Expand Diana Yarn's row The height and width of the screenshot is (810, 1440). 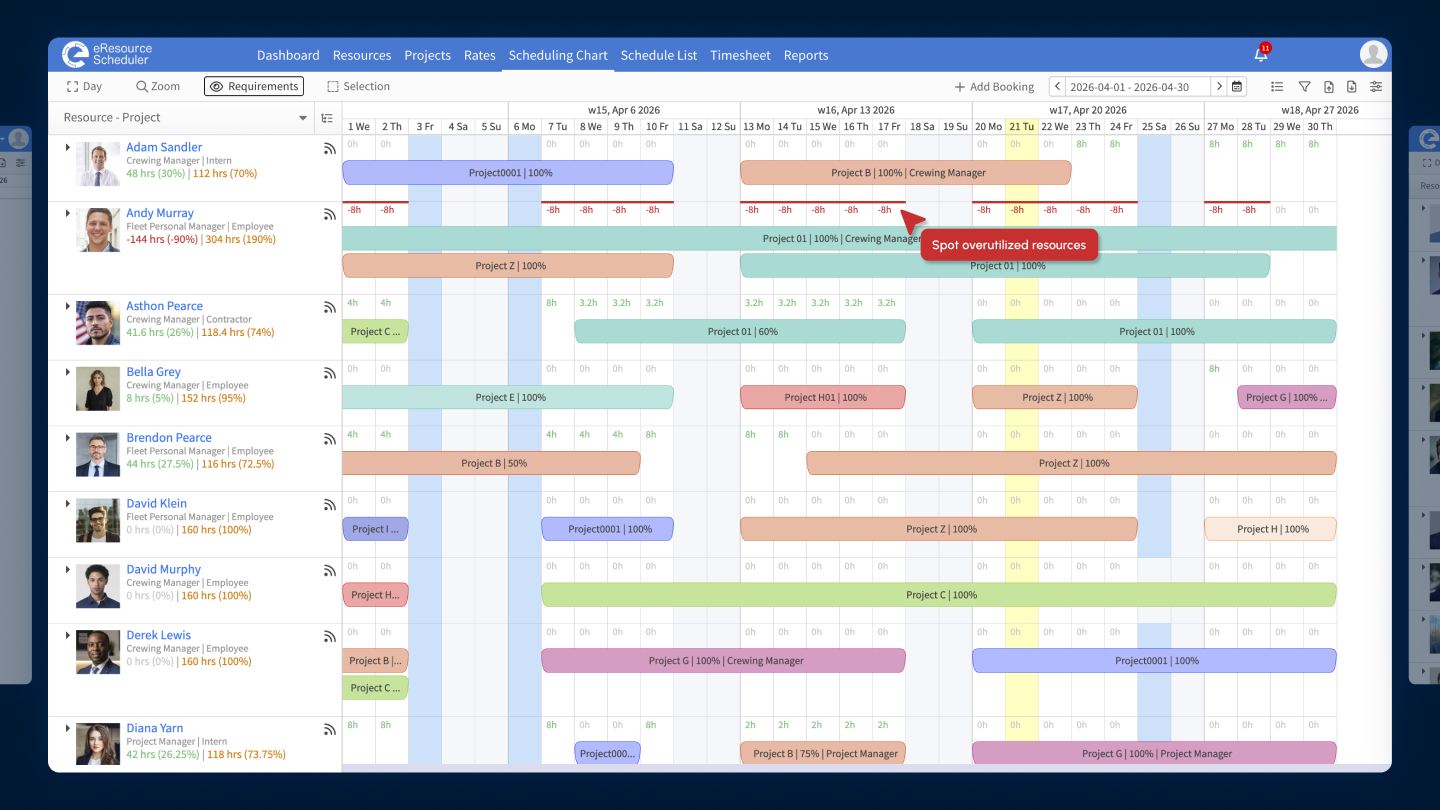click(x=68, y=729)
